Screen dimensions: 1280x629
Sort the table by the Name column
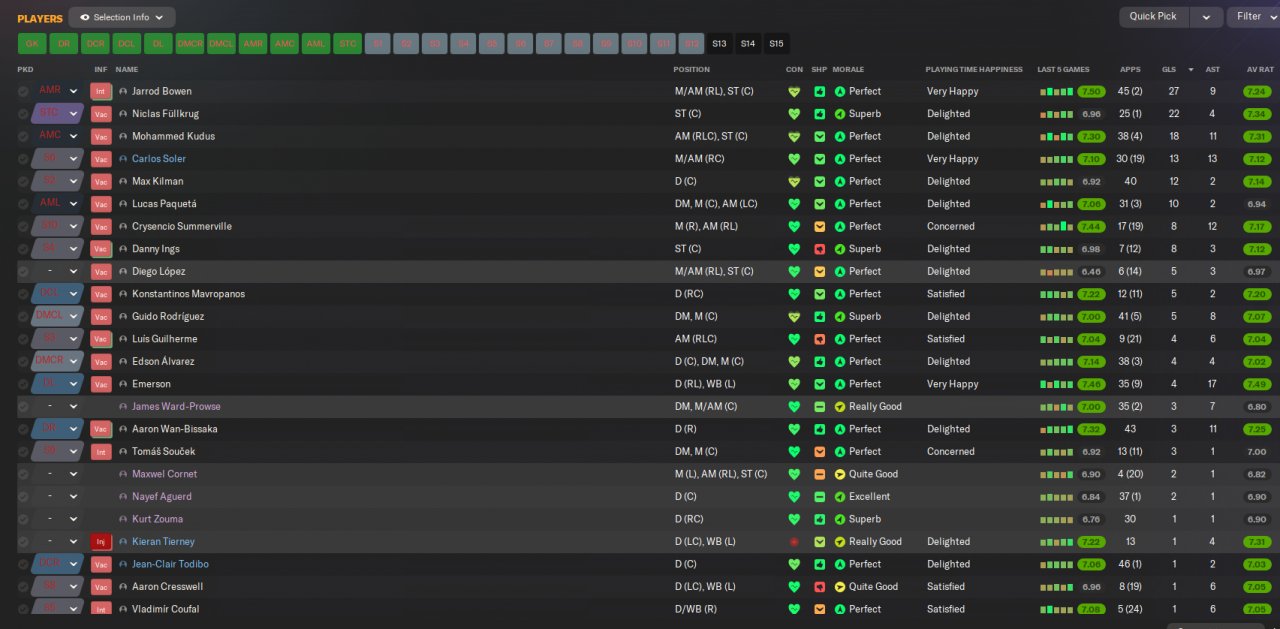pyautogui.click(x=127, y=70)
